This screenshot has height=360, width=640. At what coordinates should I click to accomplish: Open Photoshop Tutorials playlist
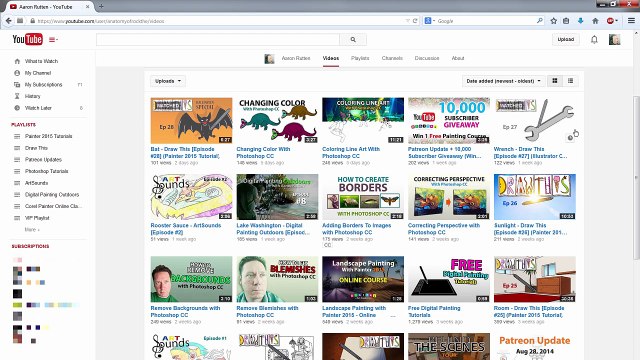(47, 171)
